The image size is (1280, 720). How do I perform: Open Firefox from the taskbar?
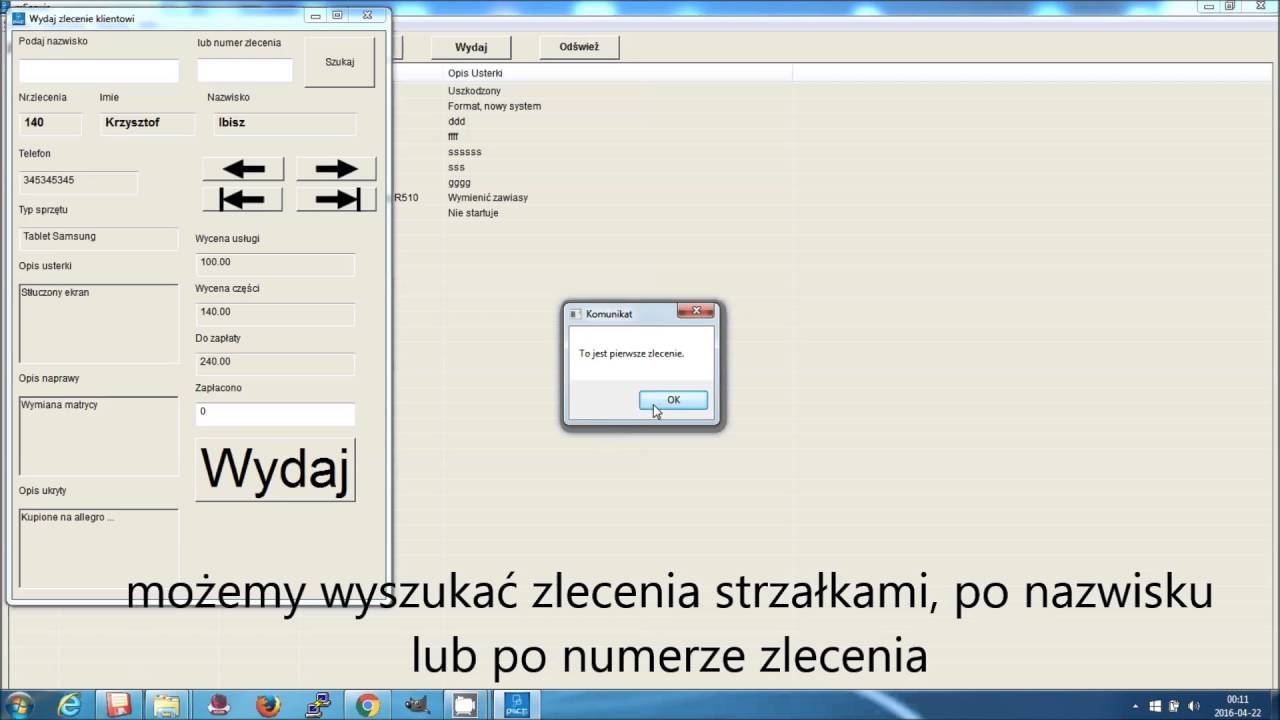pos(268,705)
